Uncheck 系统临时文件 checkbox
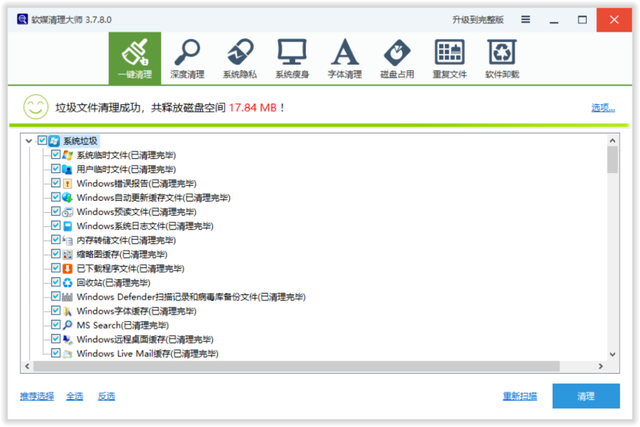Image resolution: width=640 pixels, height=427 pixels. click(56, 155)
